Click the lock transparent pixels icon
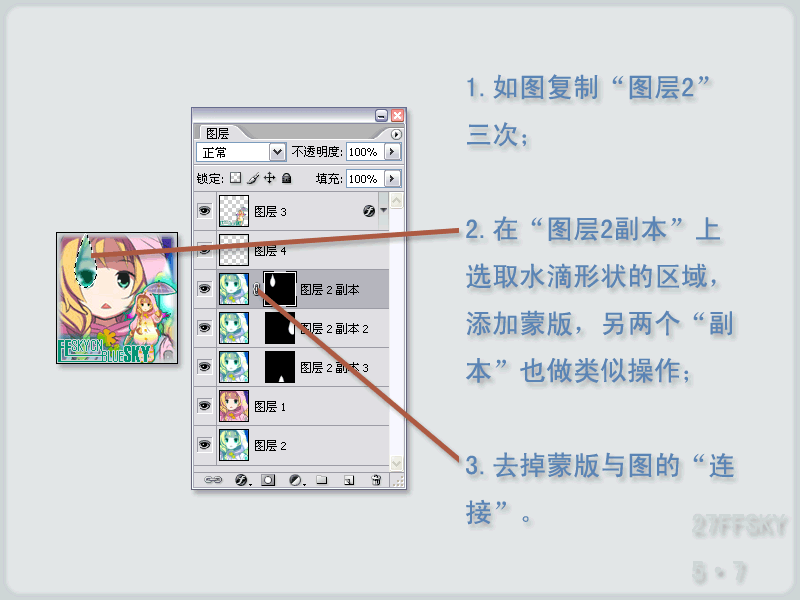 (235, 178)
